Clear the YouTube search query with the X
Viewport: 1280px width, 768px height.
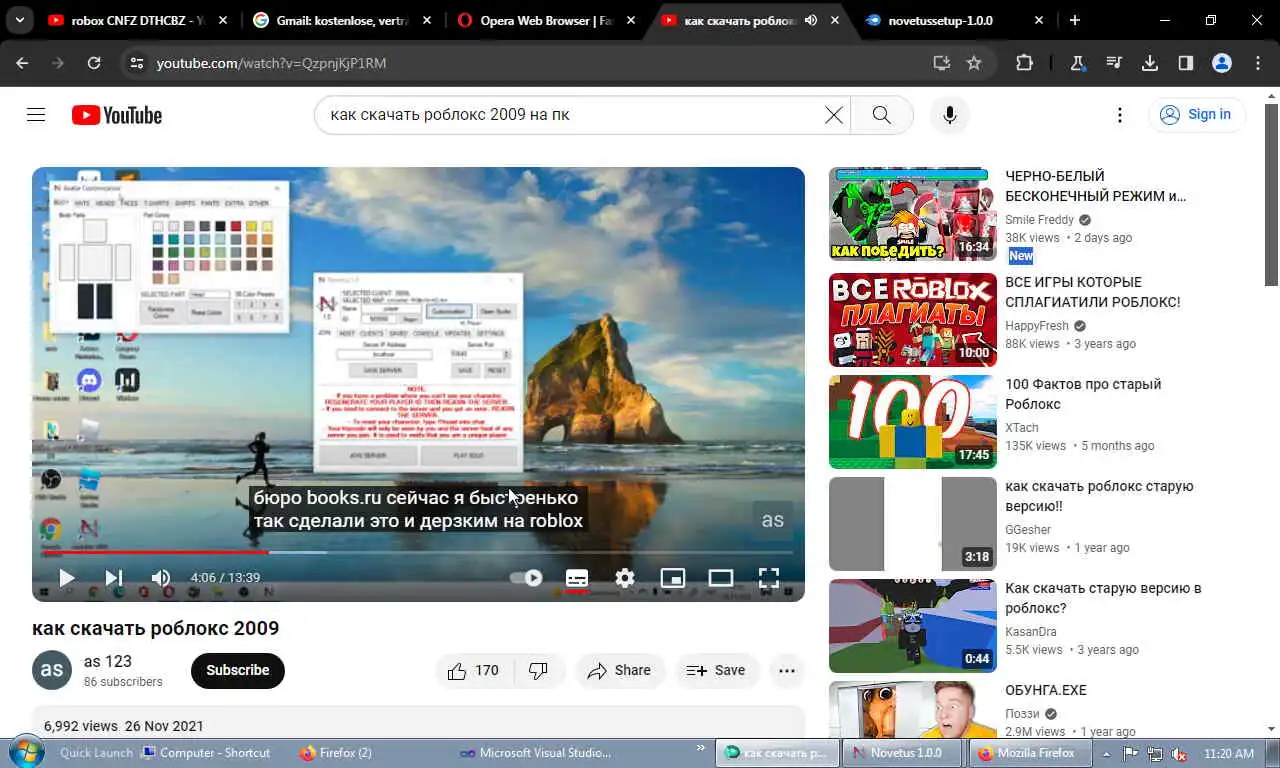click(x=833, y=115)
